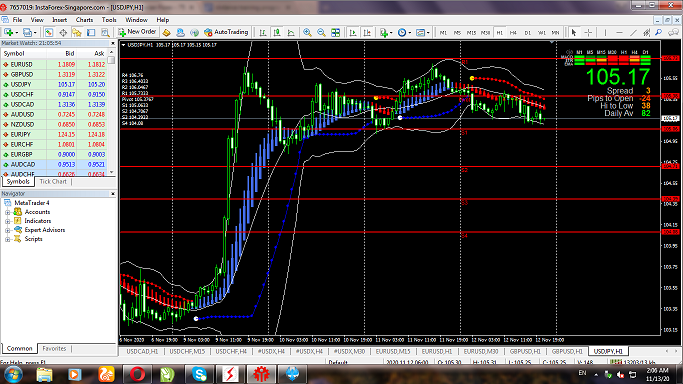Set timeframe to D1
Image resolution: width=683 pixels, height=384 pixels.
(527, 33)
